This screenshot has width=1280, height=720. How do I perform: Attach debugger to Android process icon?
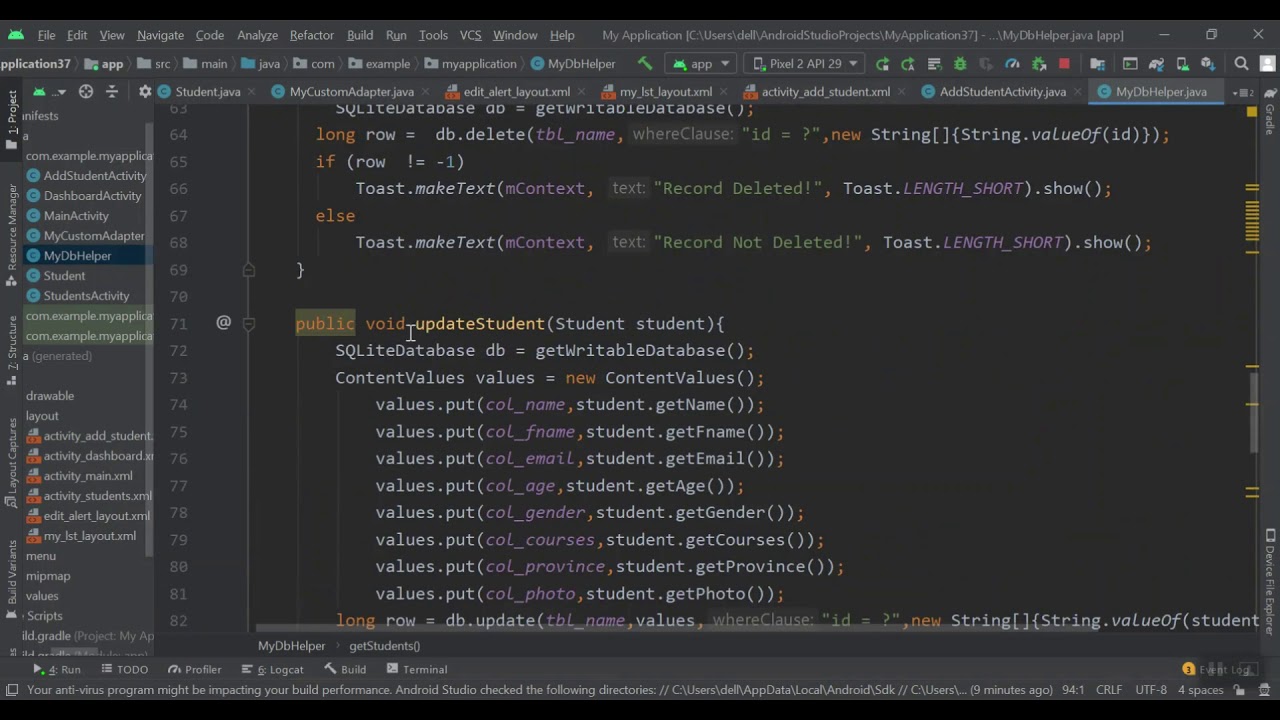[x=1039, y=63]
